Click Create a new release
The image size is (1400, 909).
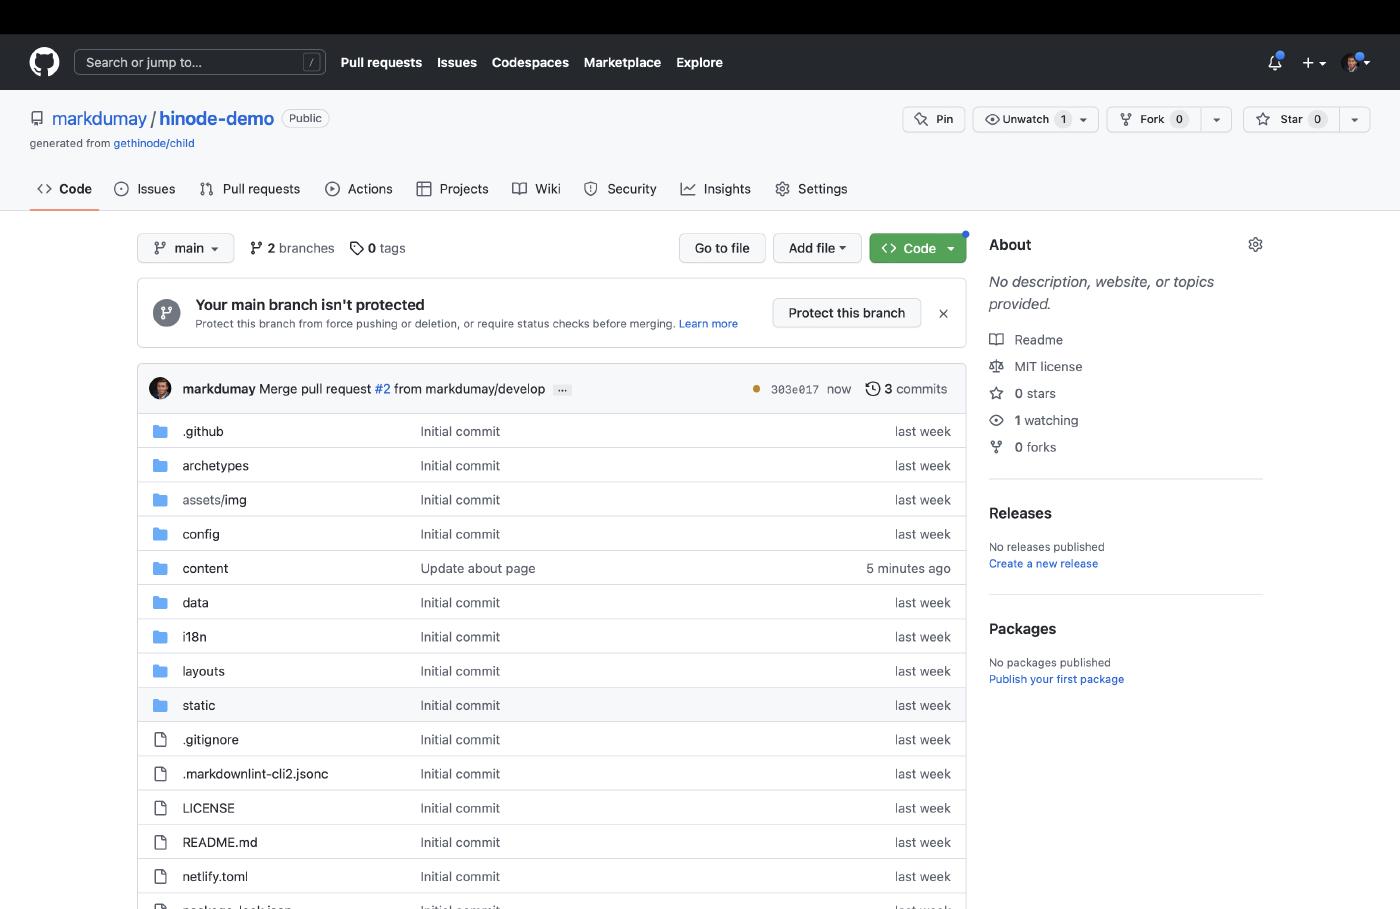coord(1043,564)
